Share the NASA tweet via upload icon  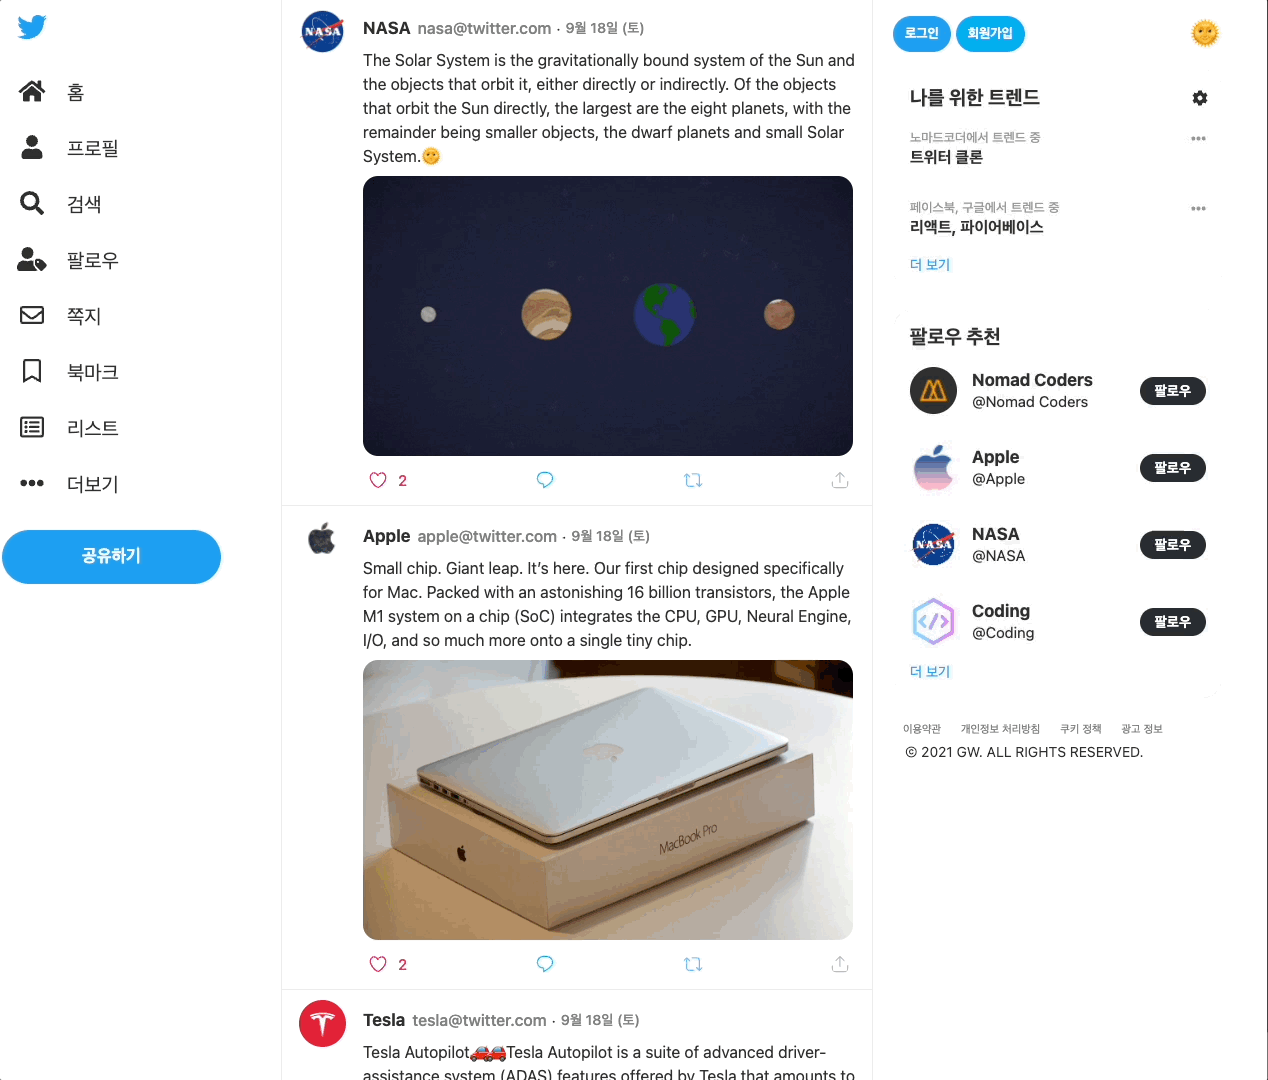point(840,480)
